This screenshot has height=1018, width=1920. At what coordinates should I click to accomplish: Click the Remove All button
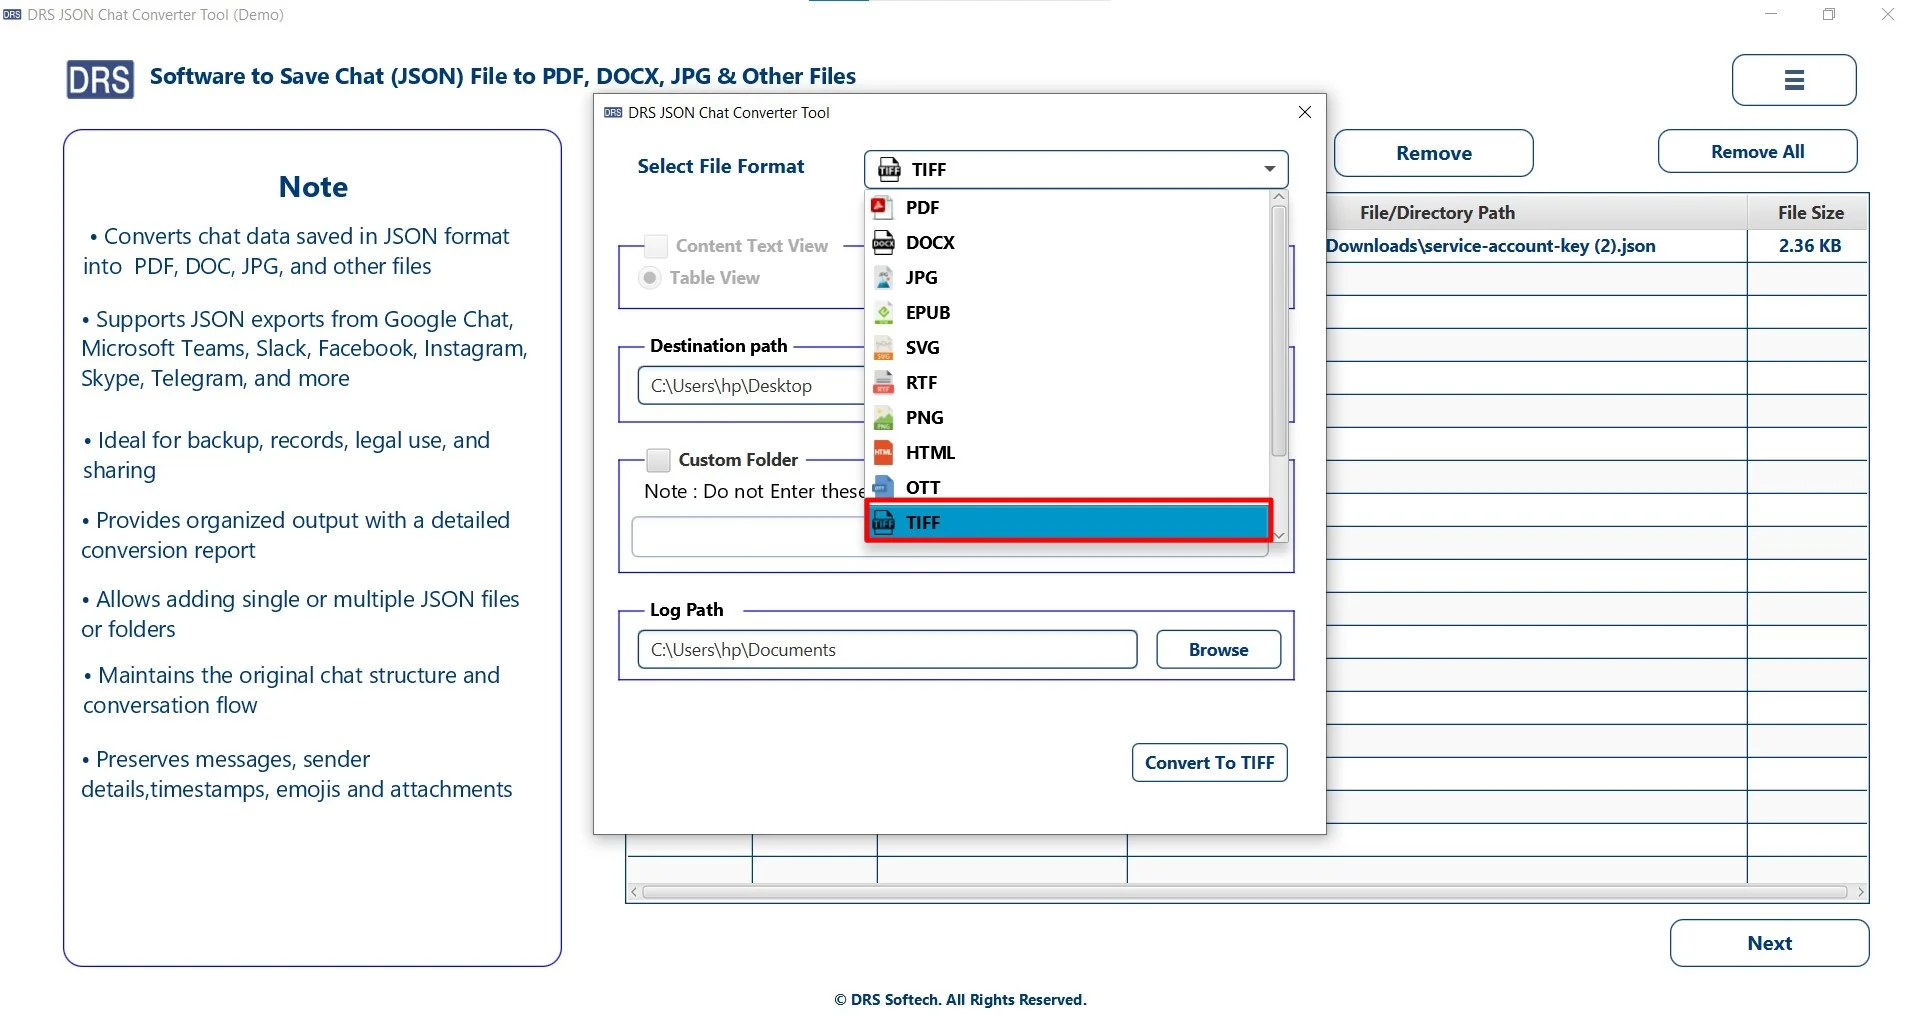1756,151
